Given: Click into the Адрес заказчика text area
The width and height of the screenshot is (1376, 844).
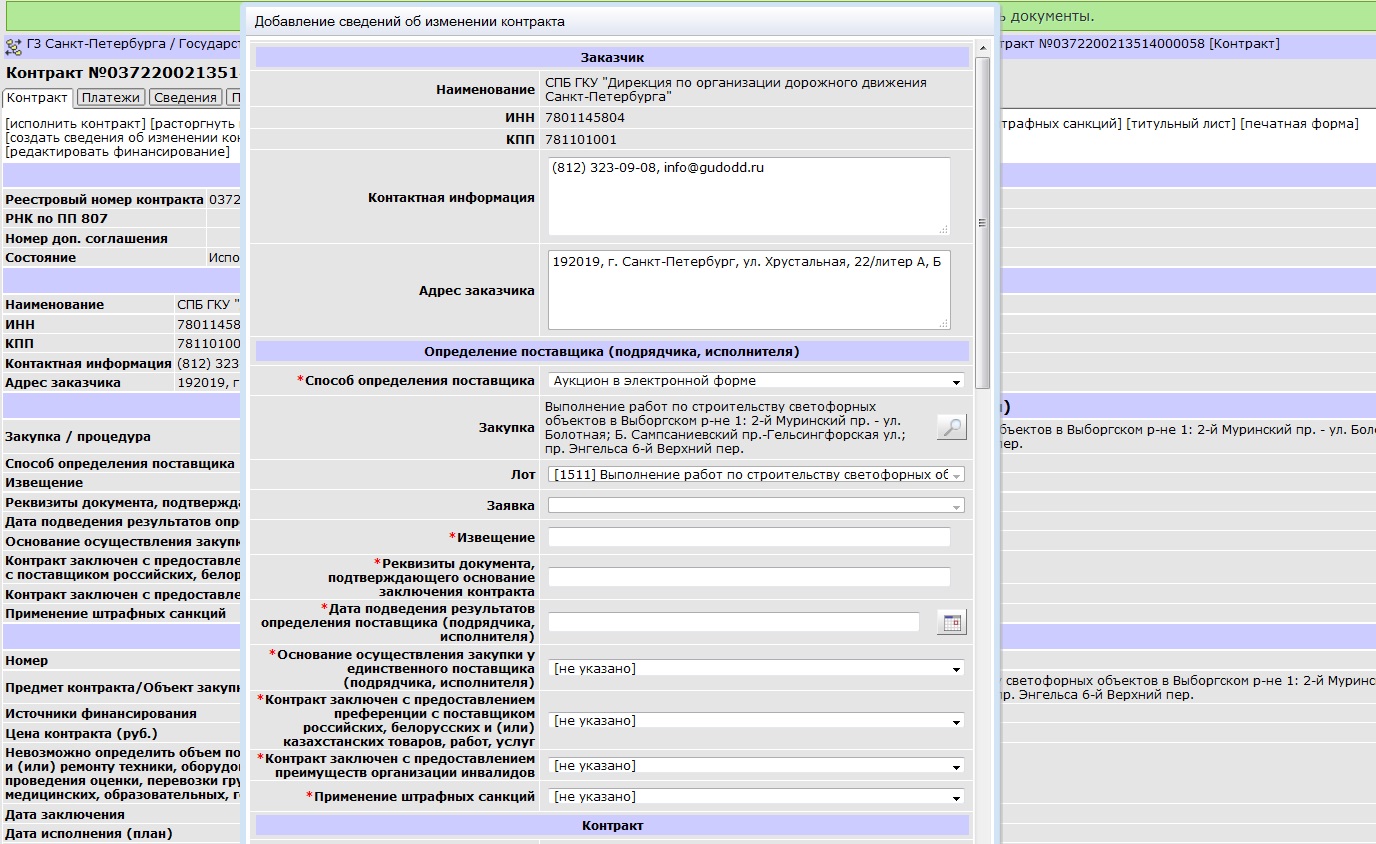Looking at the screenshot, I should pos(749,290).
